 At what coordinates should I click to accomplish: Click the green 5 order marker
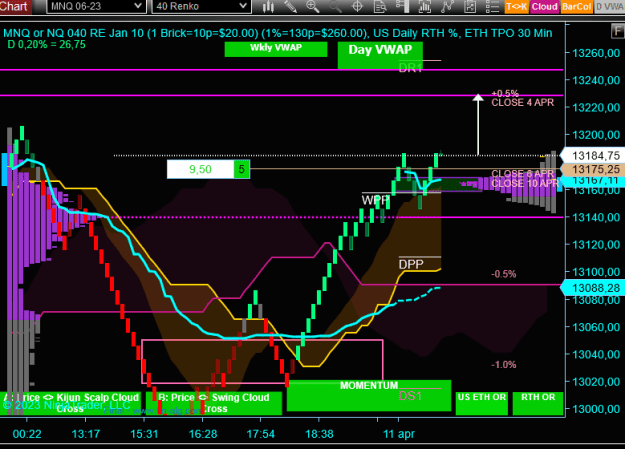[242, 169]
